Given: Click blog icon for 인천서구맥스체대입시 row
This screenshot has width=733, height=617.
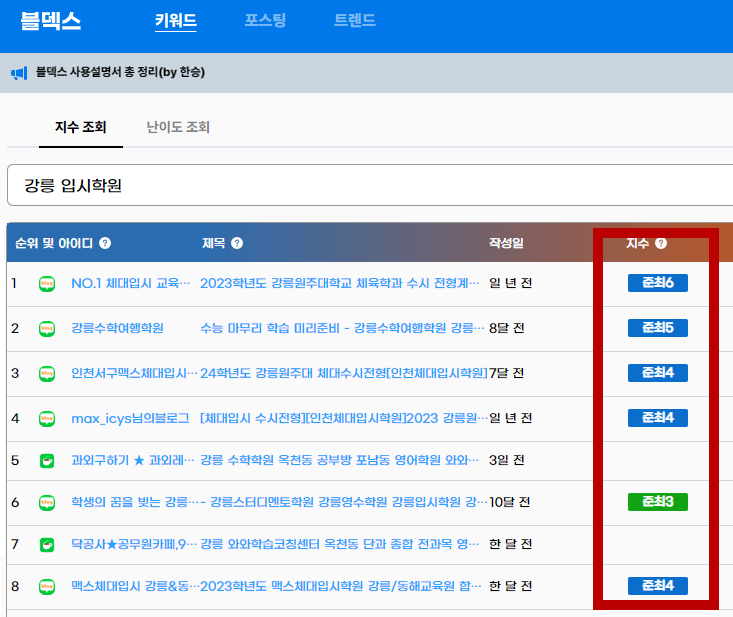Looking at the screenshot, I should tap(47, 373).
